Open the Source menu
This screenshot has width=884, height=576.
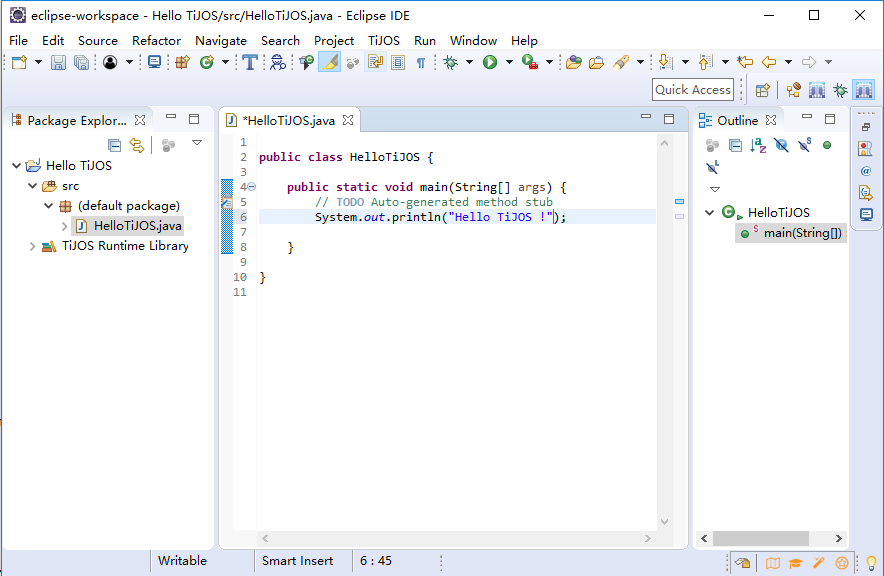[x=98, y=41]
